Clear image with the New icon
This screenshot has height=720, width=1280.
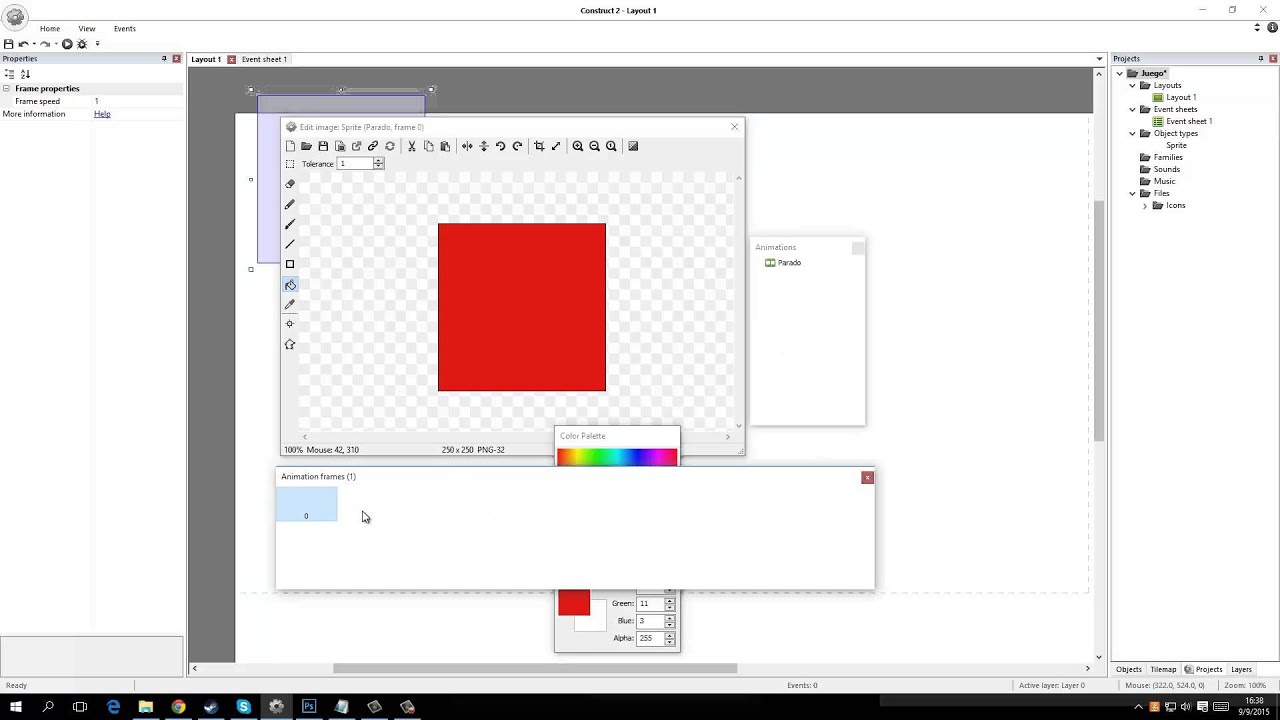click(290, 146)
